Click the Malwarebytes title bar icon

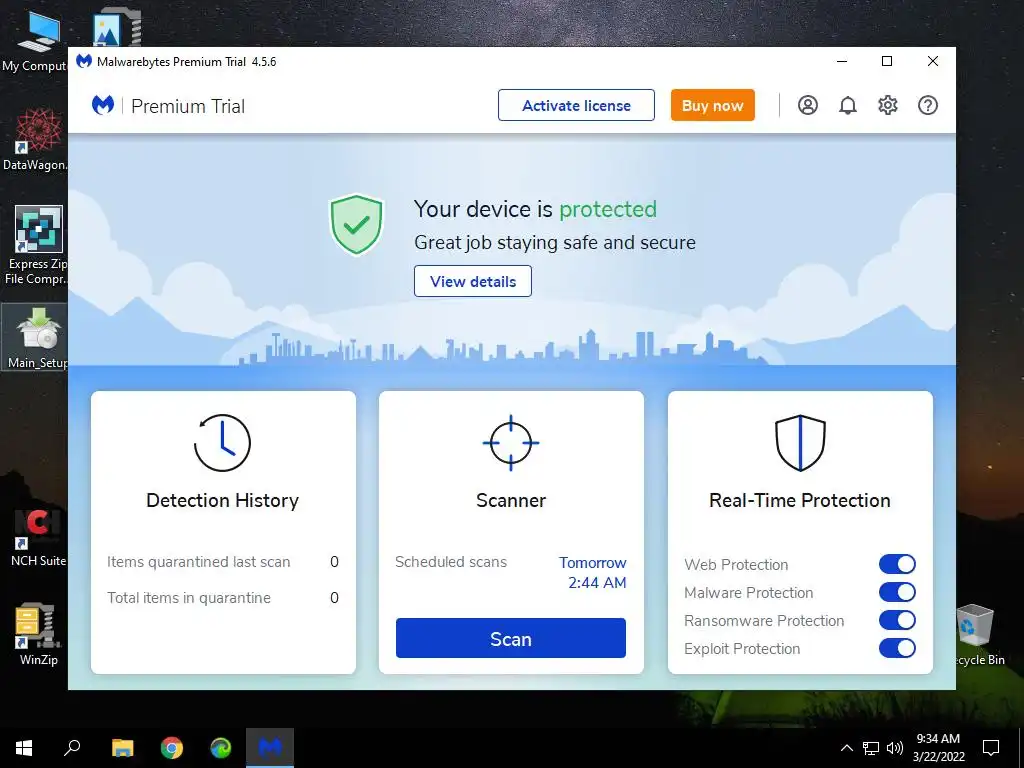pyautogui.click(x=84, y=61)
